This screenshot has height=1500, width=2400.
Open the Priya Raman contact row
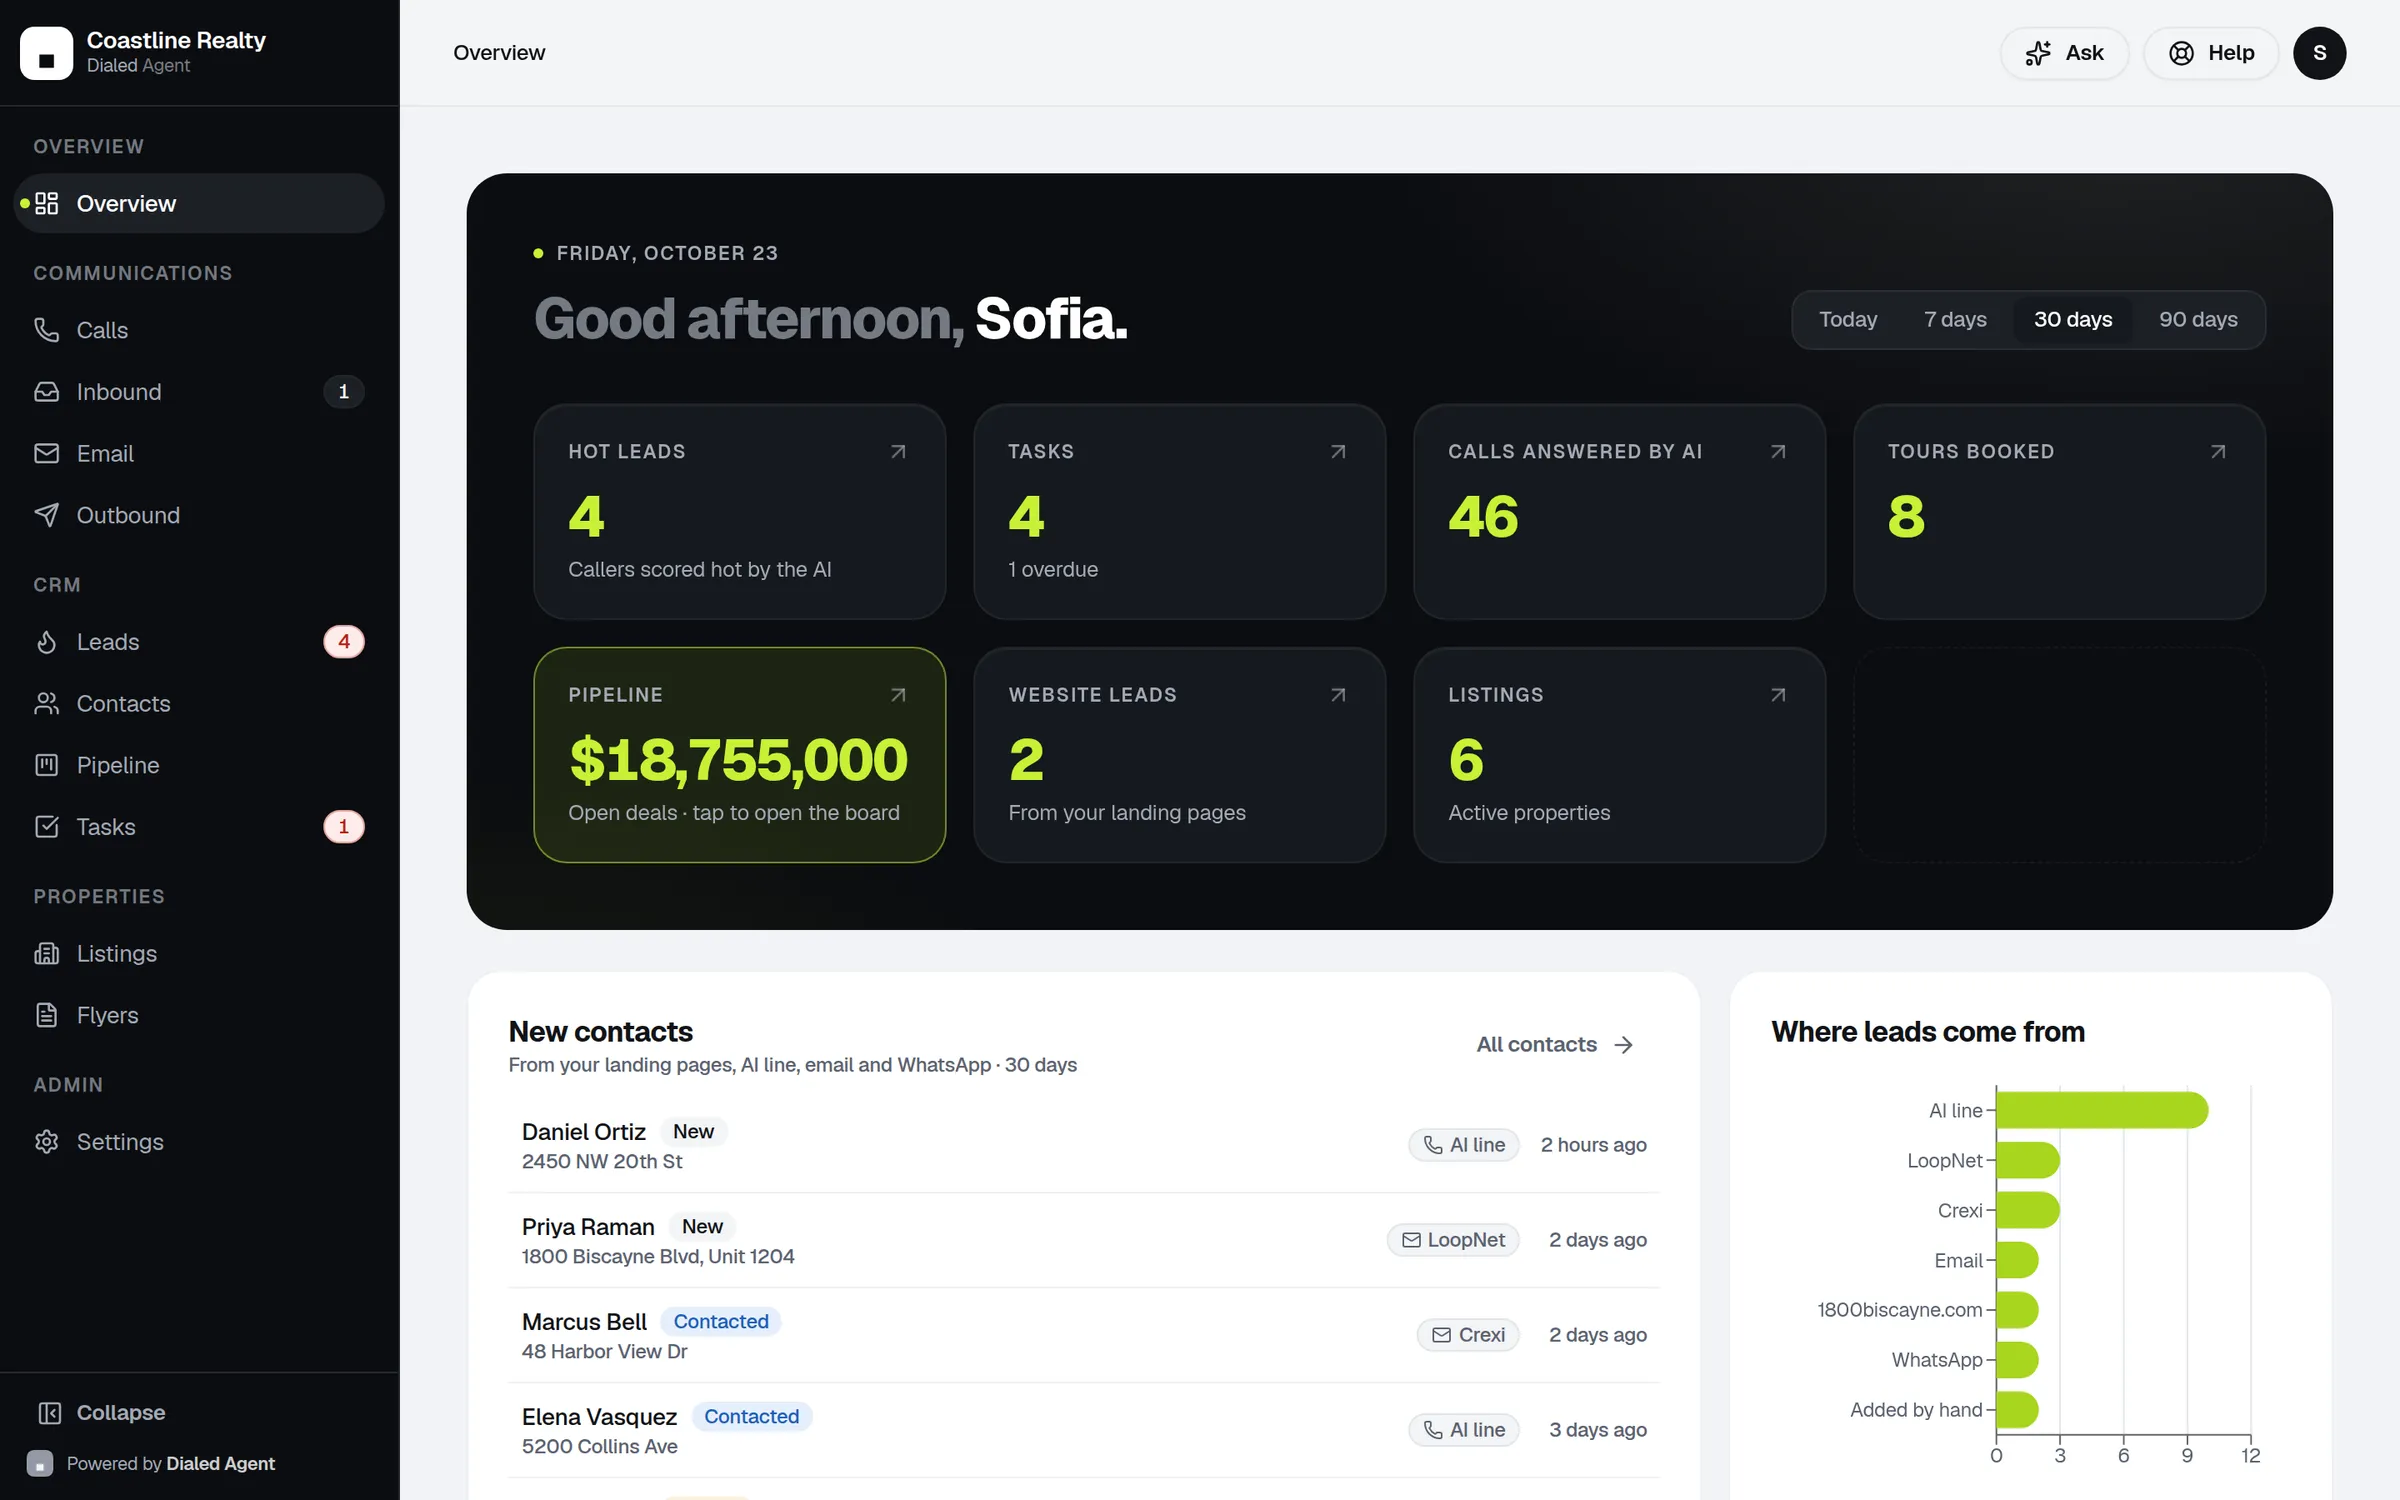click(1084, 1240)
